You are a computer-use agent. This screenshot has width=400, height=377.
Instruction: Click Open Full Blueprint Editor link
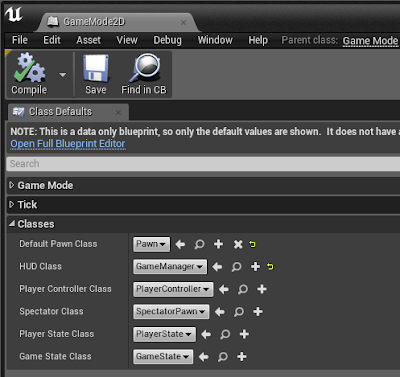pyautogui.click(x=68, y=144)
